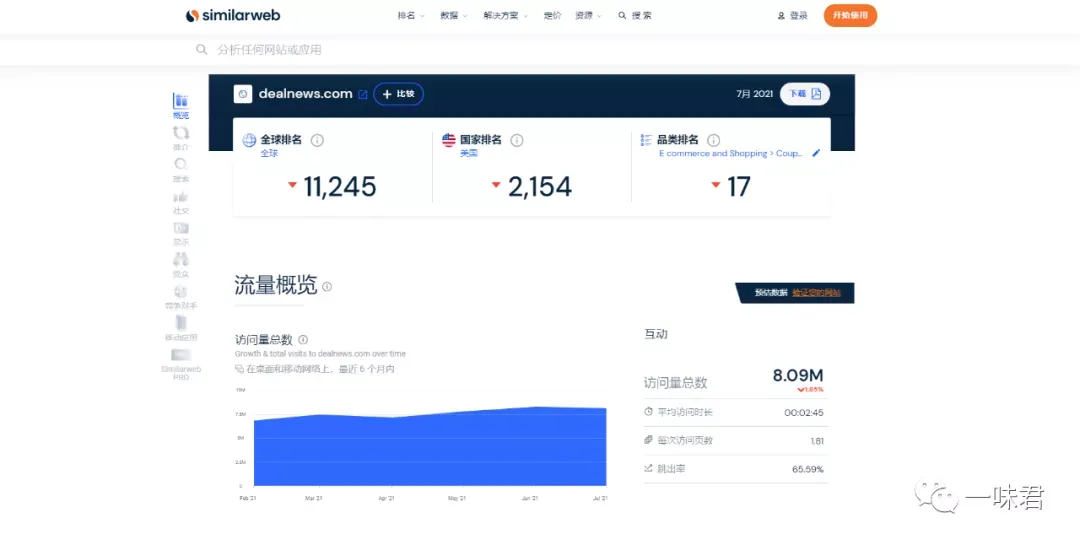
Task: Show info for 品类排名
Action: pos(714,140)
